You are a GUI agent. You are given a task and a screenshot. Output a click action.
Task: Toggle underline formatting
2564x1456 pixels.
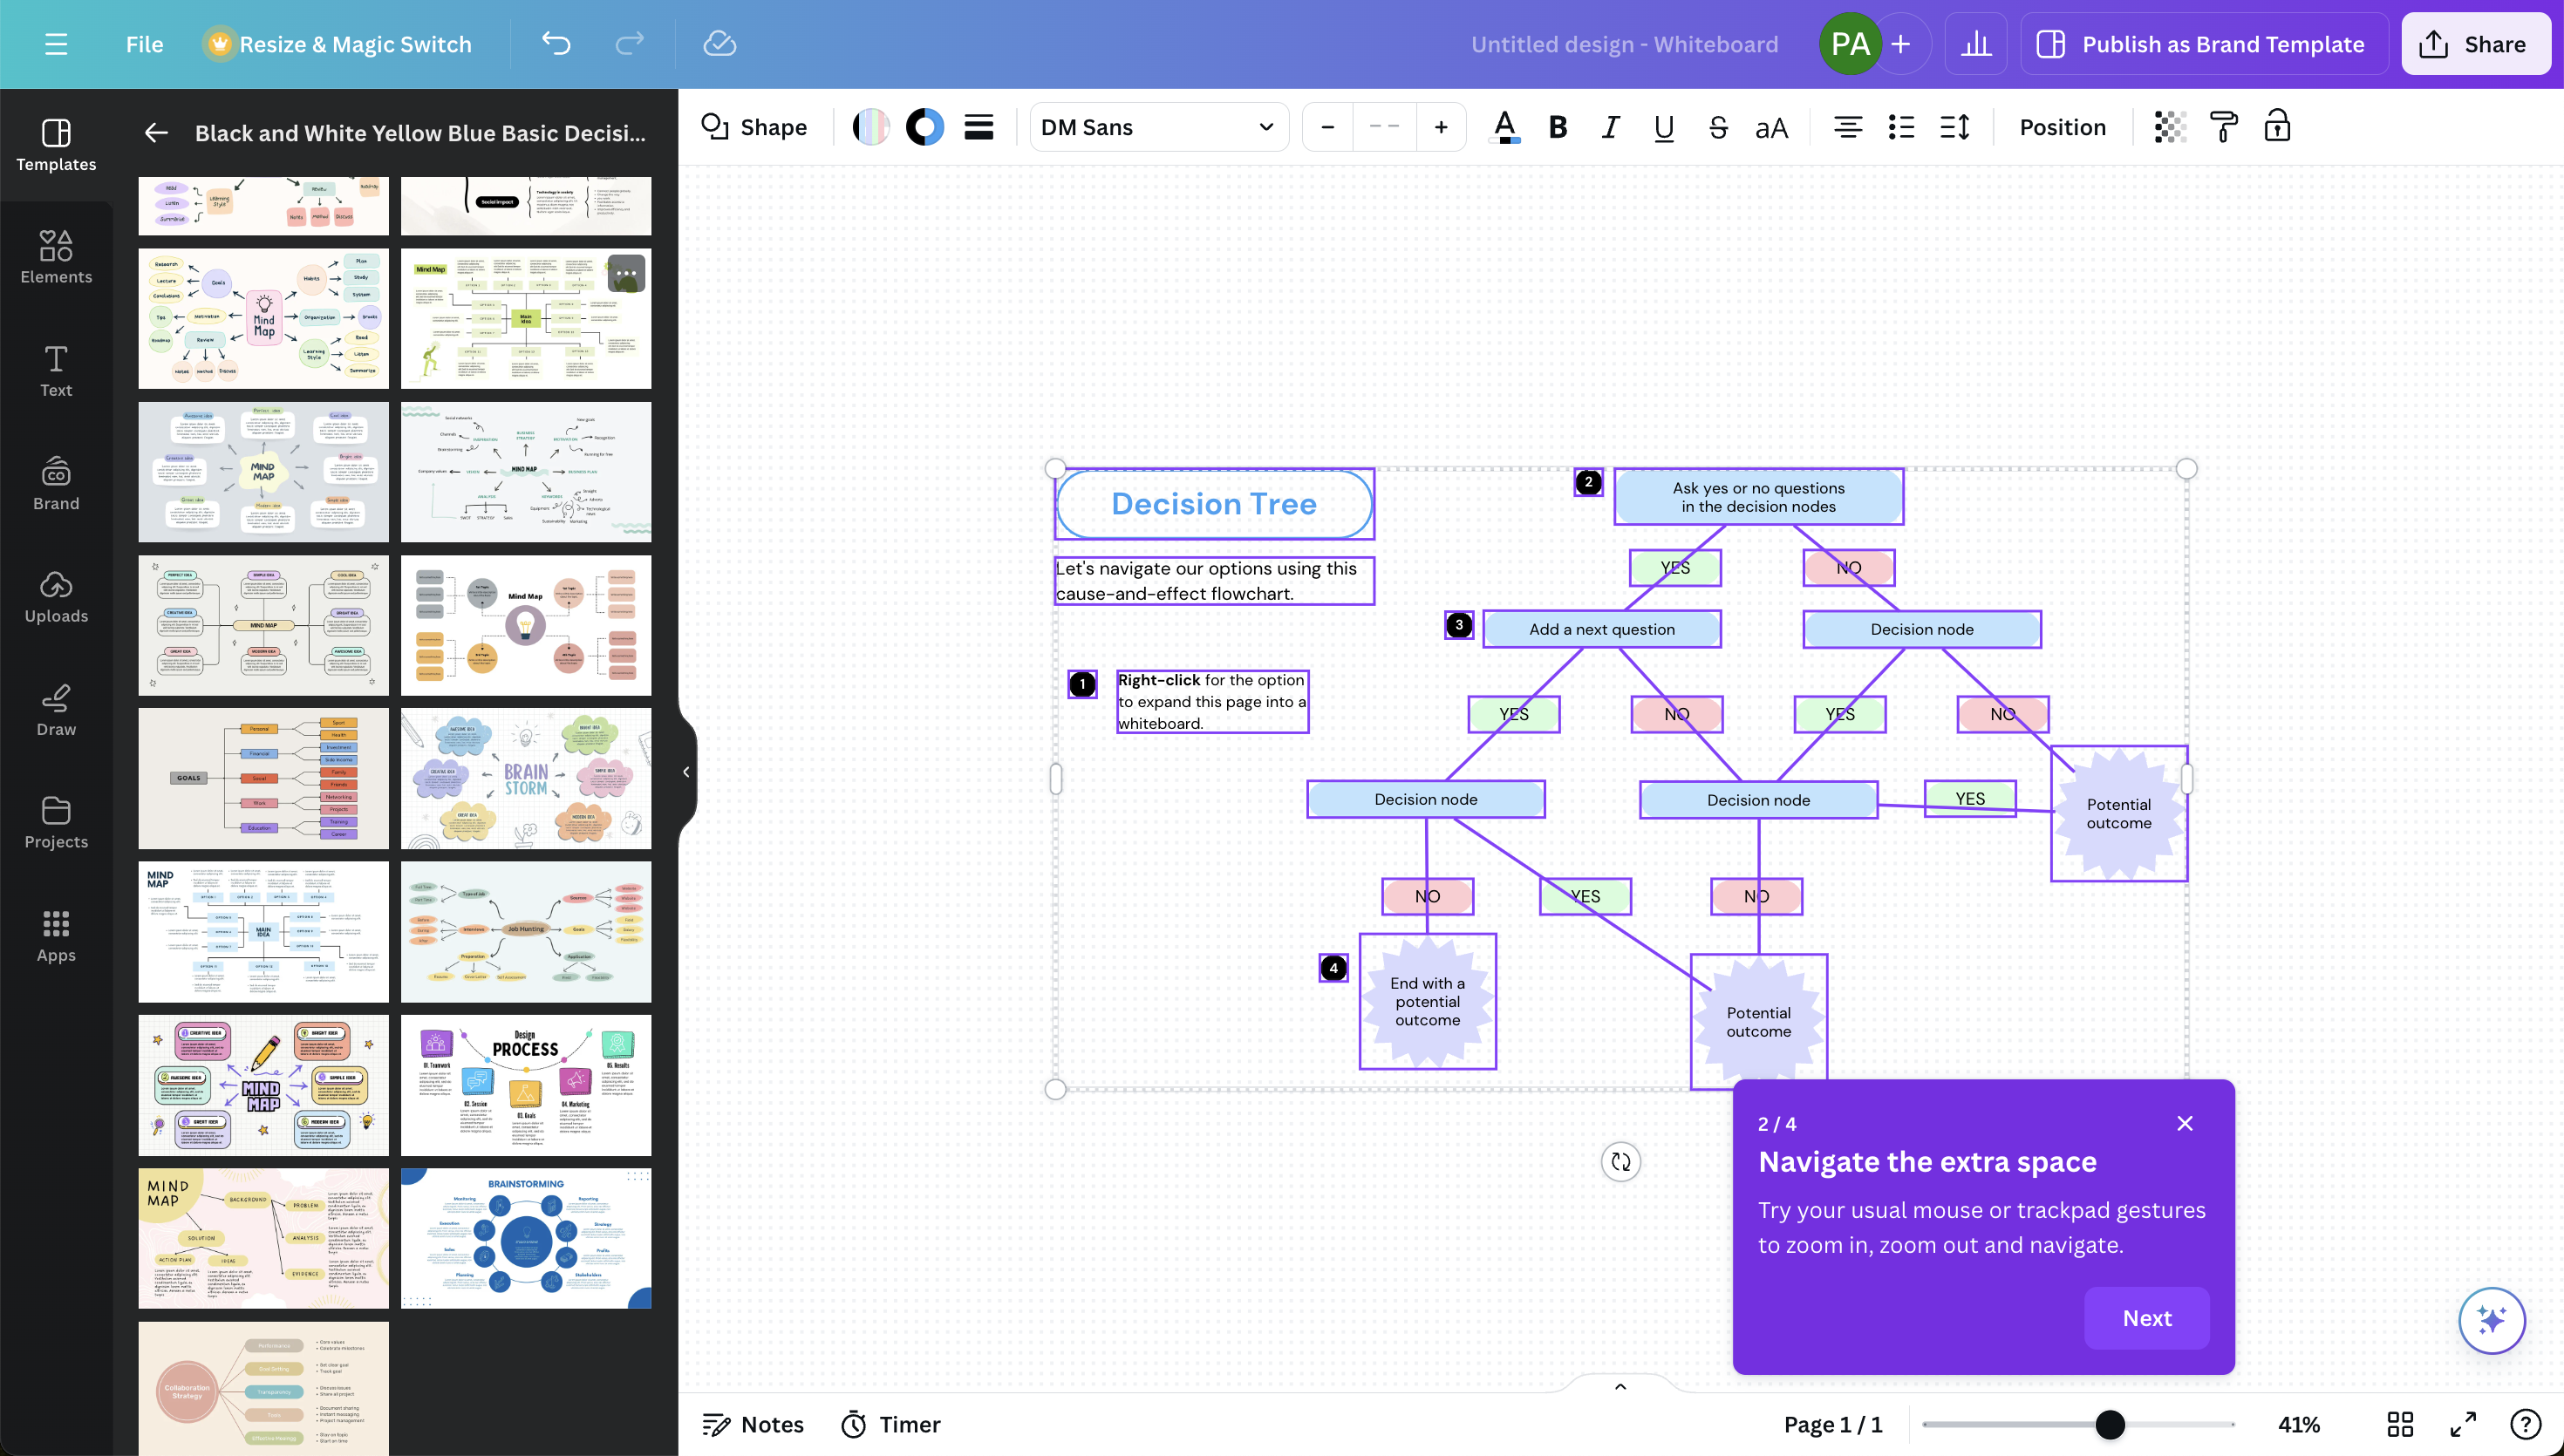[x=1663, y=127]
